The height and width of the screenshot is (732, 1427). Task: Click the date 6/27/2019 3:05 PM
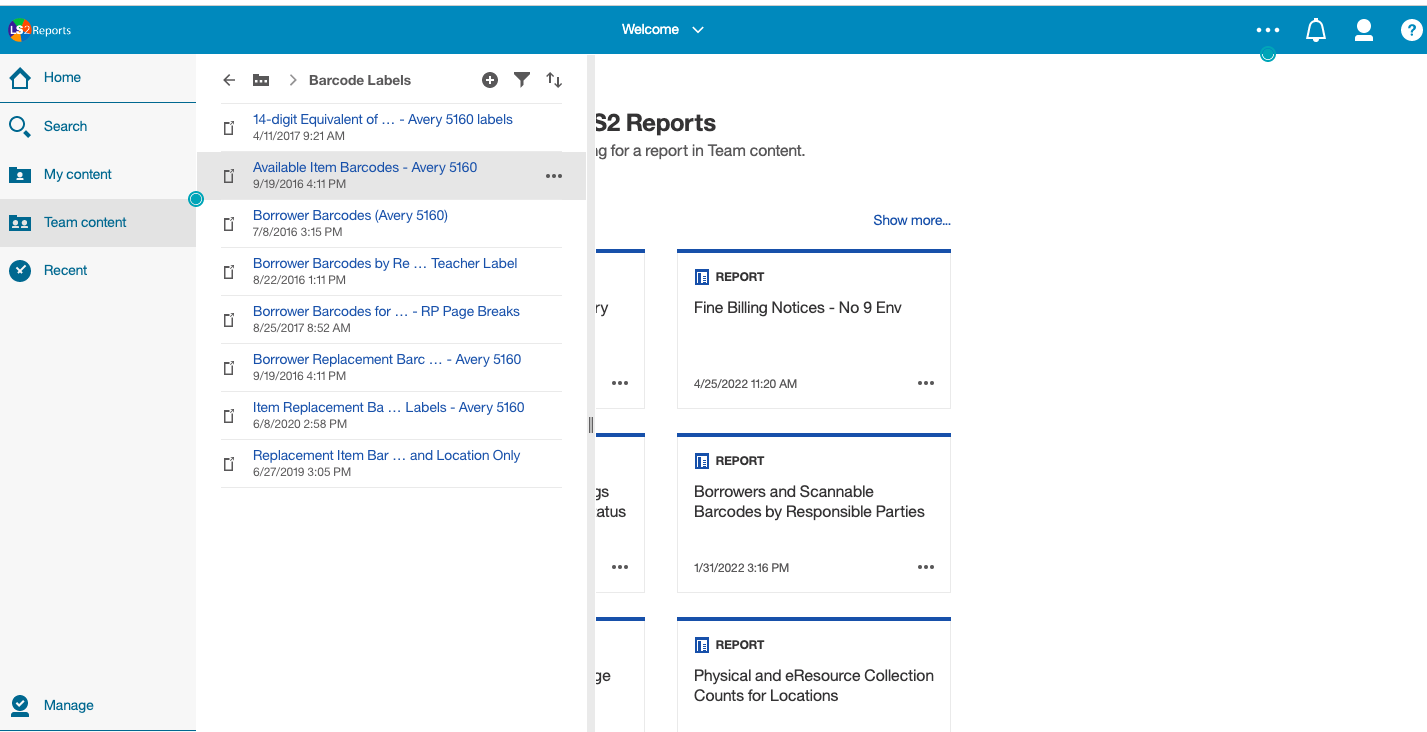(x=302, y=472)
